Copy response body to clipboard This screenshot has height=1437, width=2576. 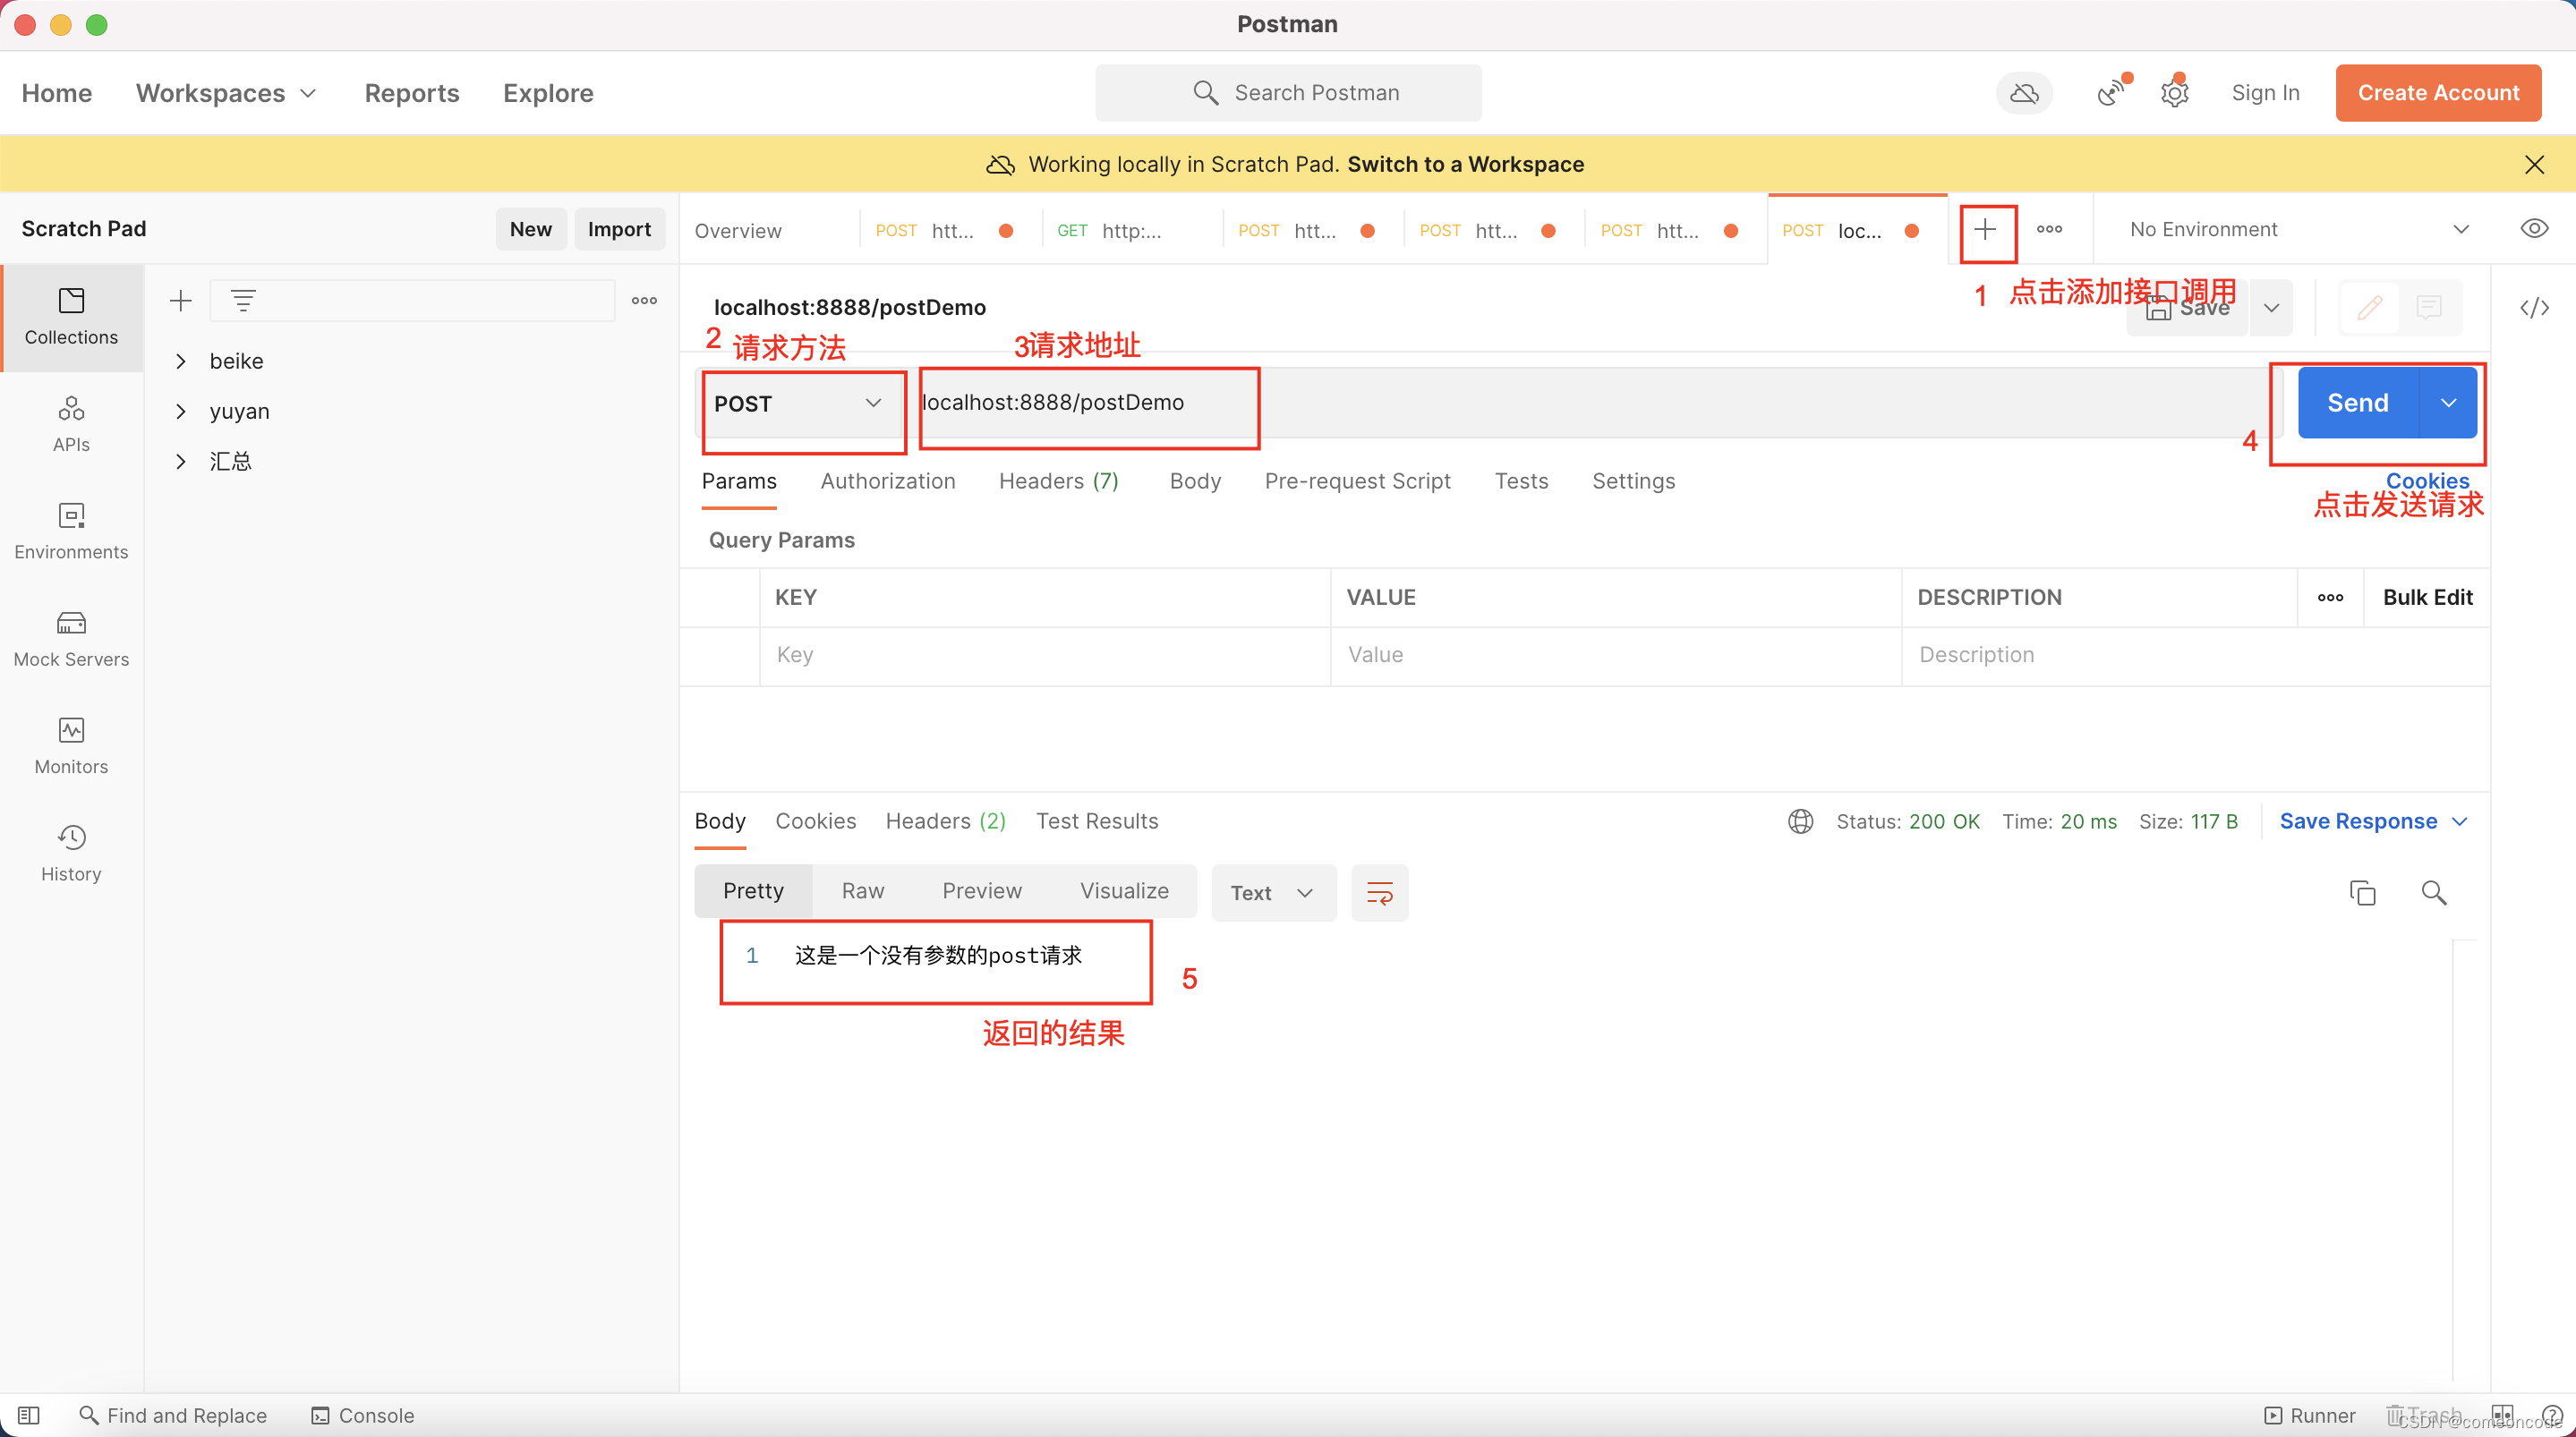click(2362, 892)
